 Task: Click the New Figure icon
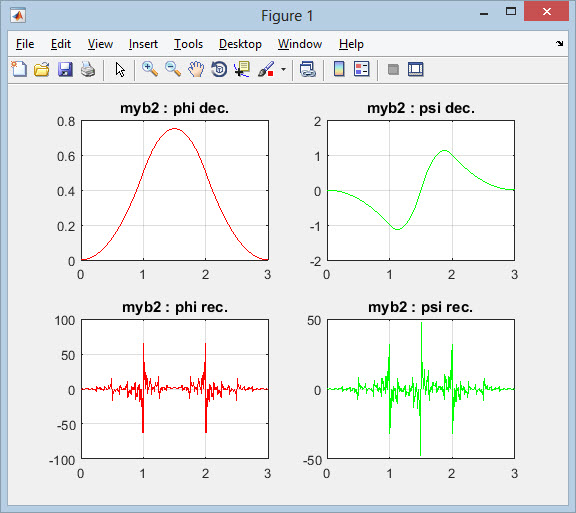pyautogui.click(x=19, y=69)
